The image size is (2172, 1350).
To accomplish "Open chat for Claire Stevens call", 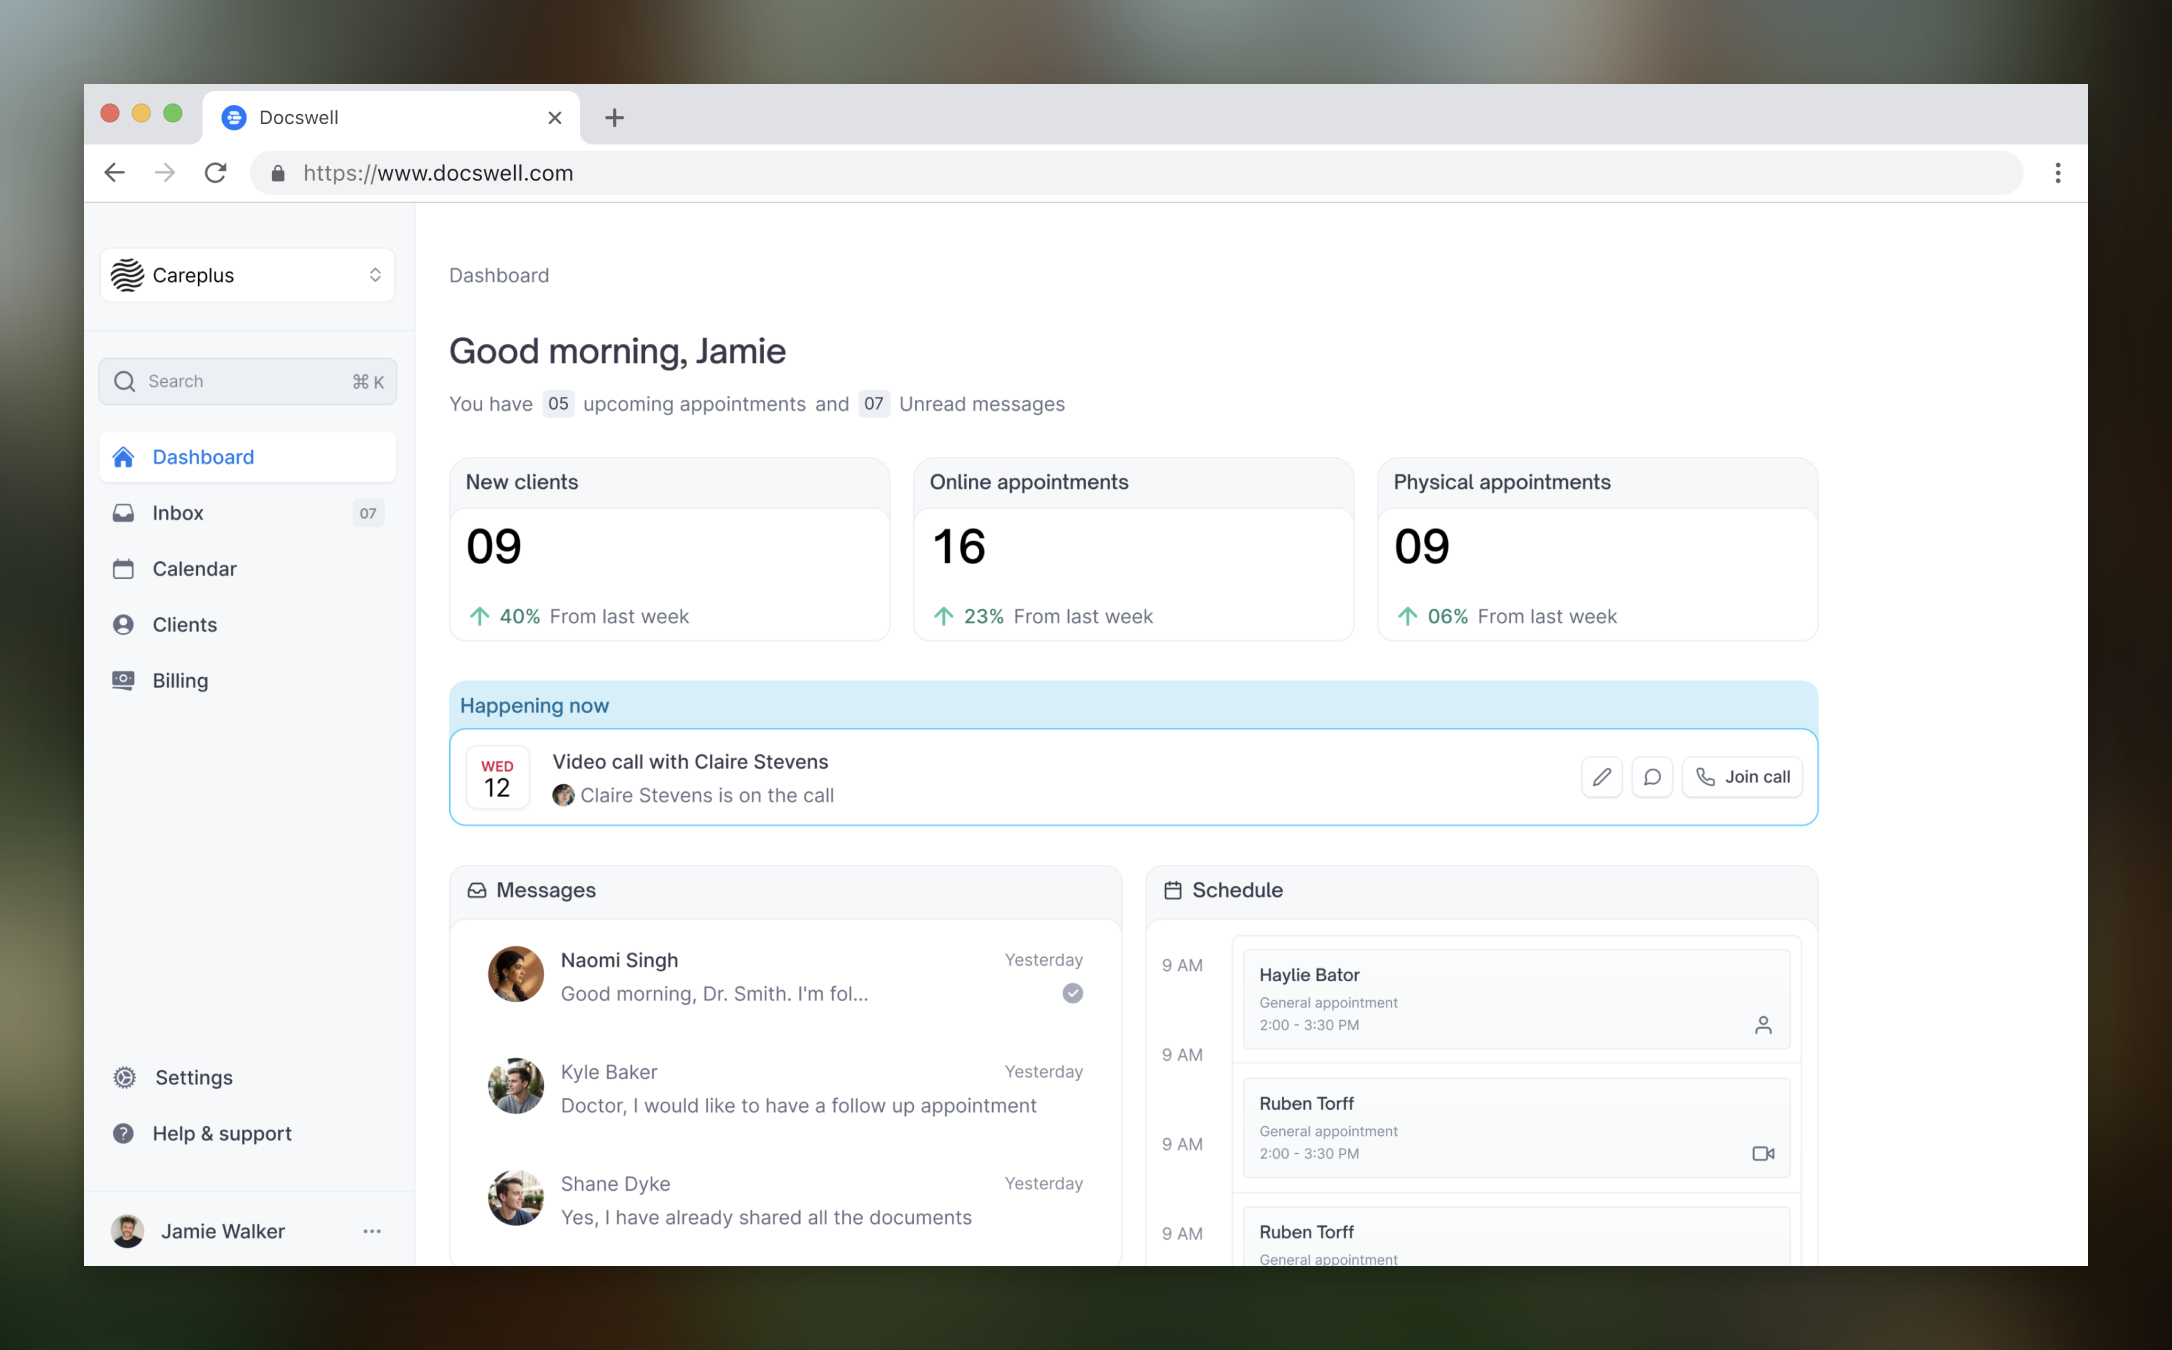I will (x=1652, y=777).
